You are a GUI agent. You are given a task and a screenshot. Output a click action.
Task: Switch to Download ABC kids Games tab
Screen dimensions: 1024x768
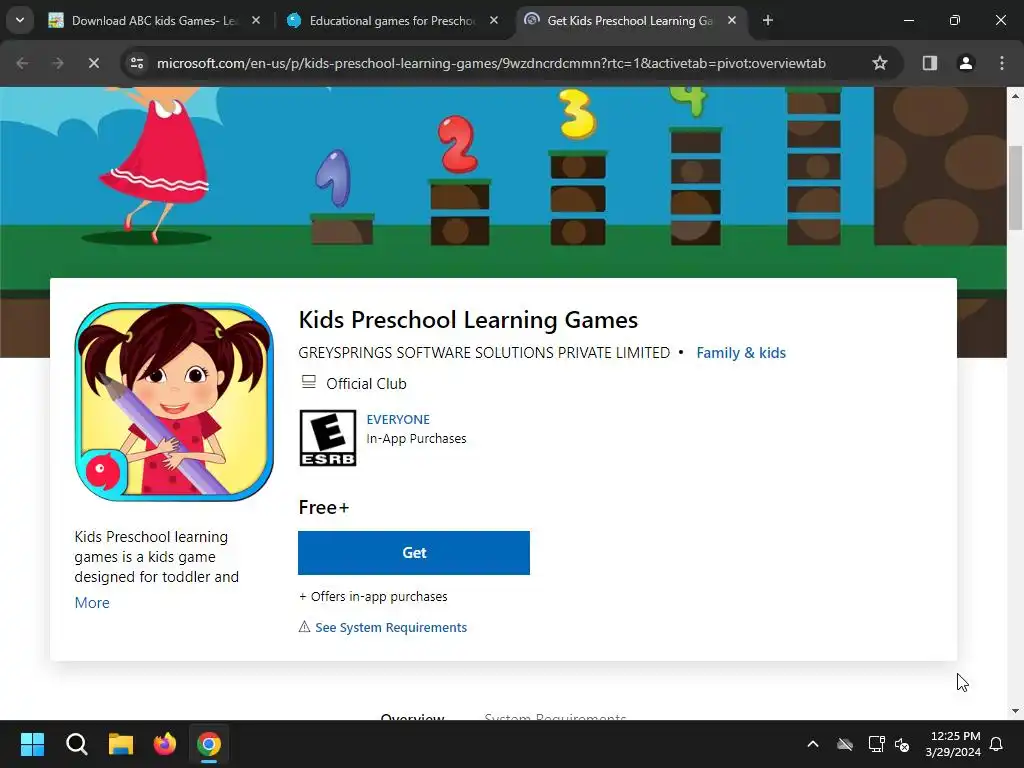pyautogui.click(x=153, y=21)
